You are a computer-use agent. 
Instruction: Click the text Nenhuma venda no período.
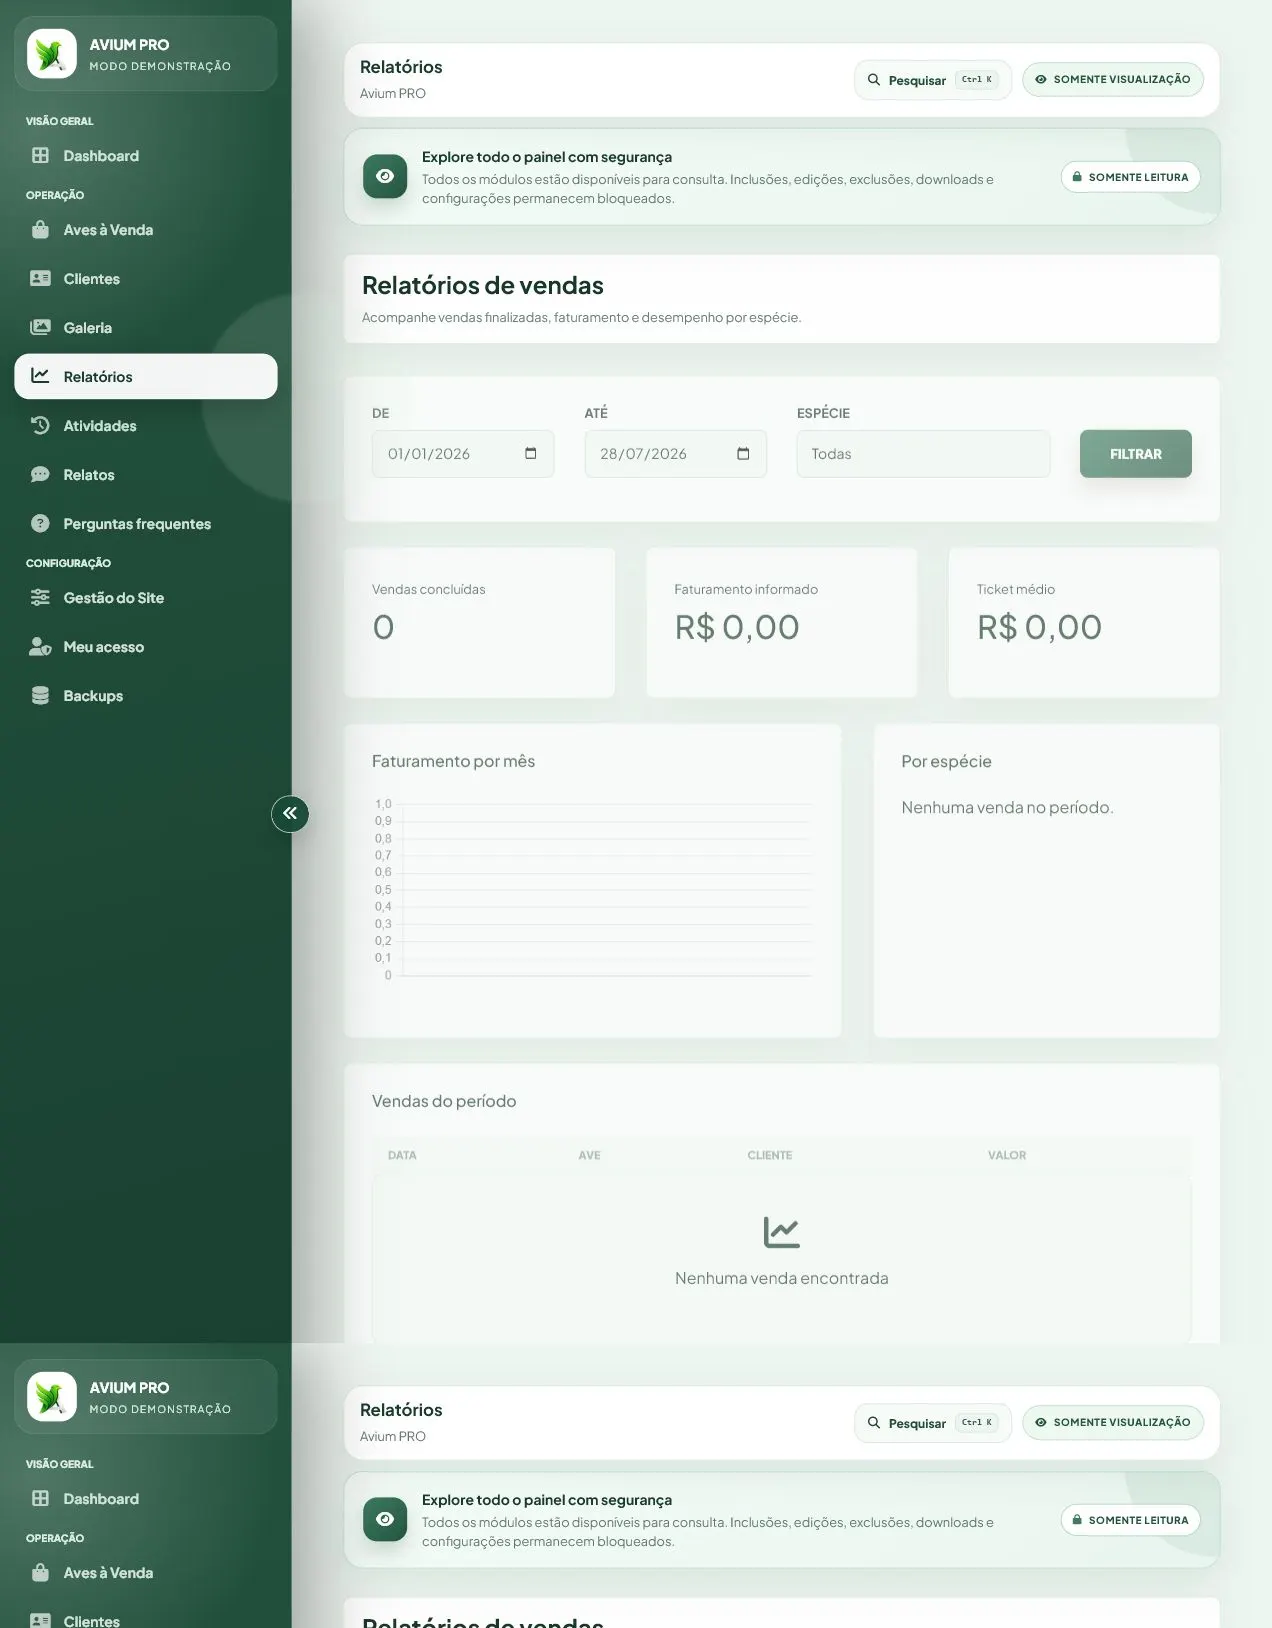click(1007, 807)
